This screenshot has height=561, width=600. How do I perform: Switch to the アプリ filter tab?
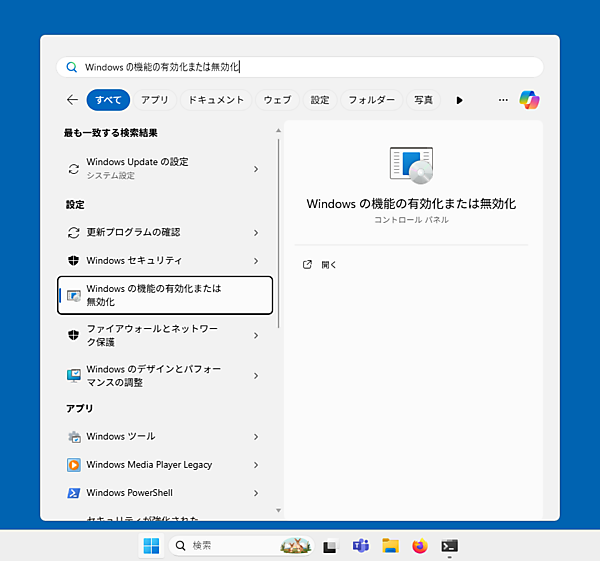155,100
